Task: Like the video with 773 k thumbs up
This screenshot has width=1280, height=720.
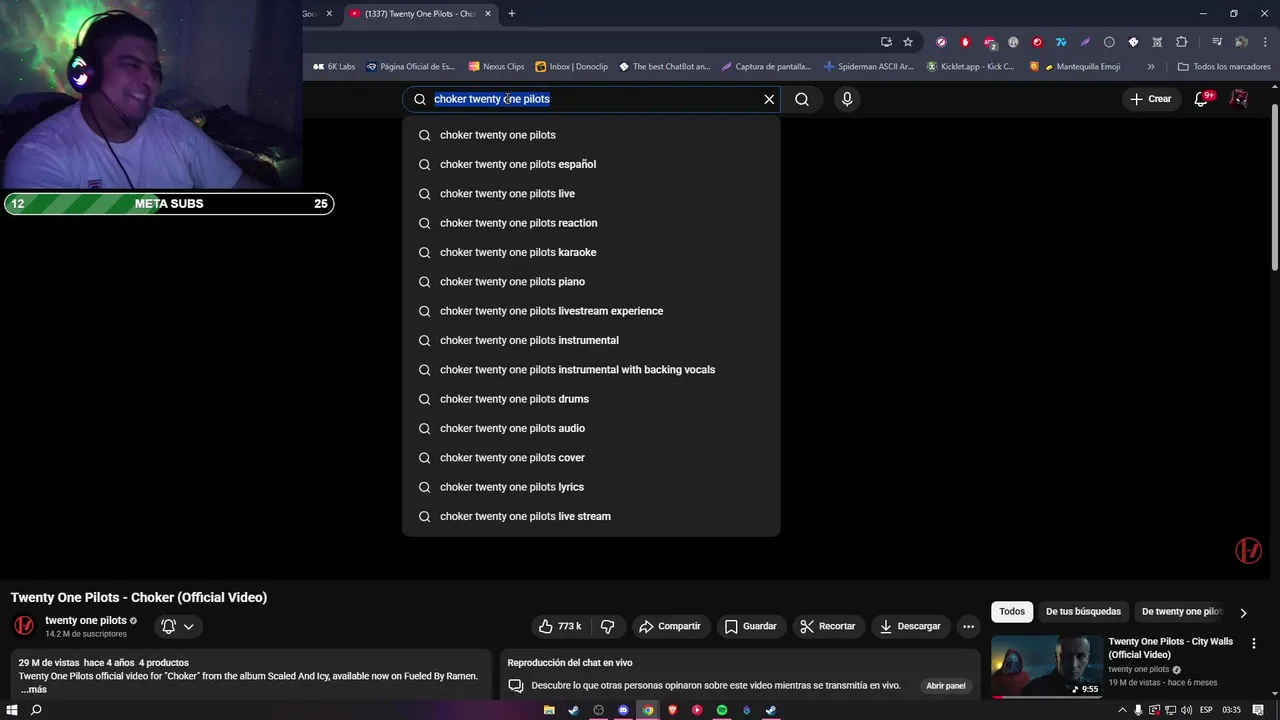Action: coord(560,626)
